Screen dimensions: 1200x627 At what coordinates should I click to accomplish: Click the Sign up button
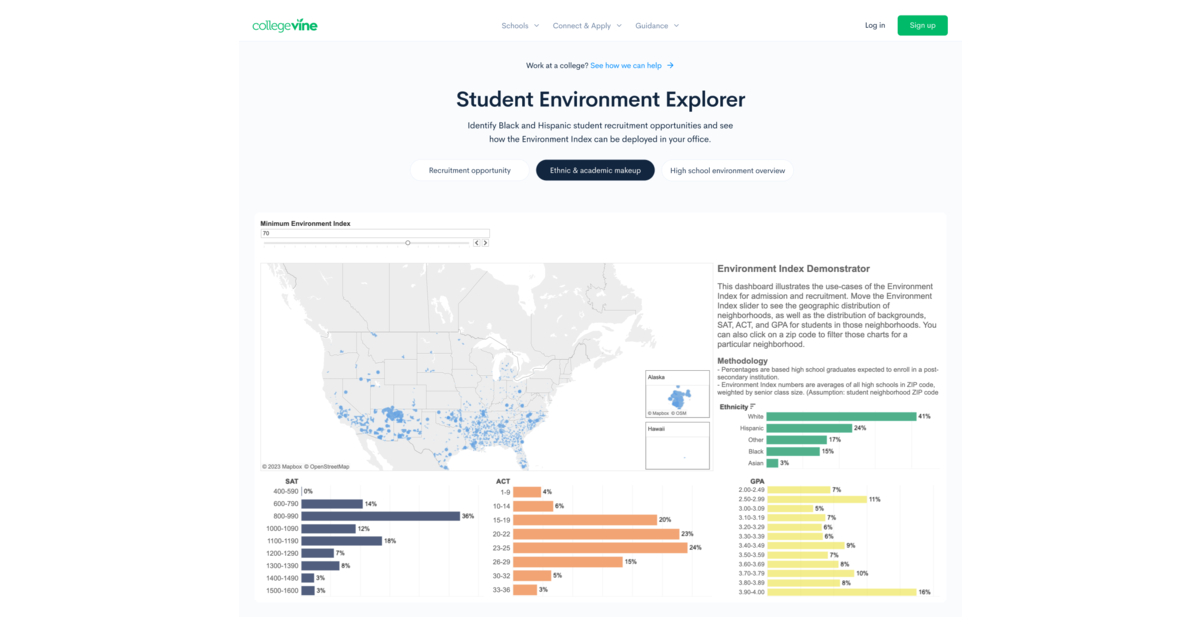pos(922,25)
